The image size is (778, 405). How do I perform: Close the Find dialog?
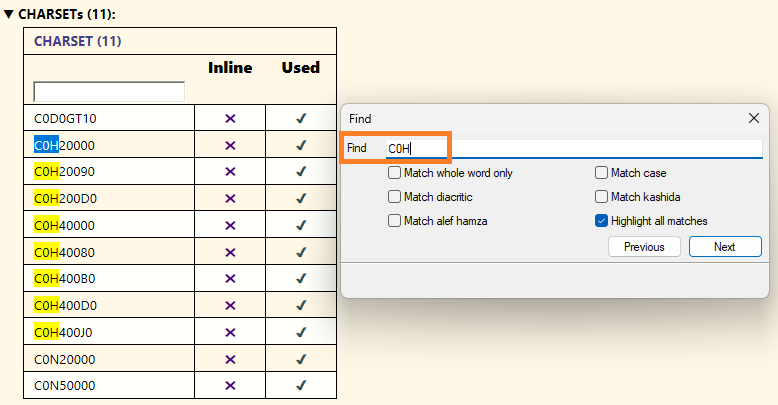coord(754,118)
